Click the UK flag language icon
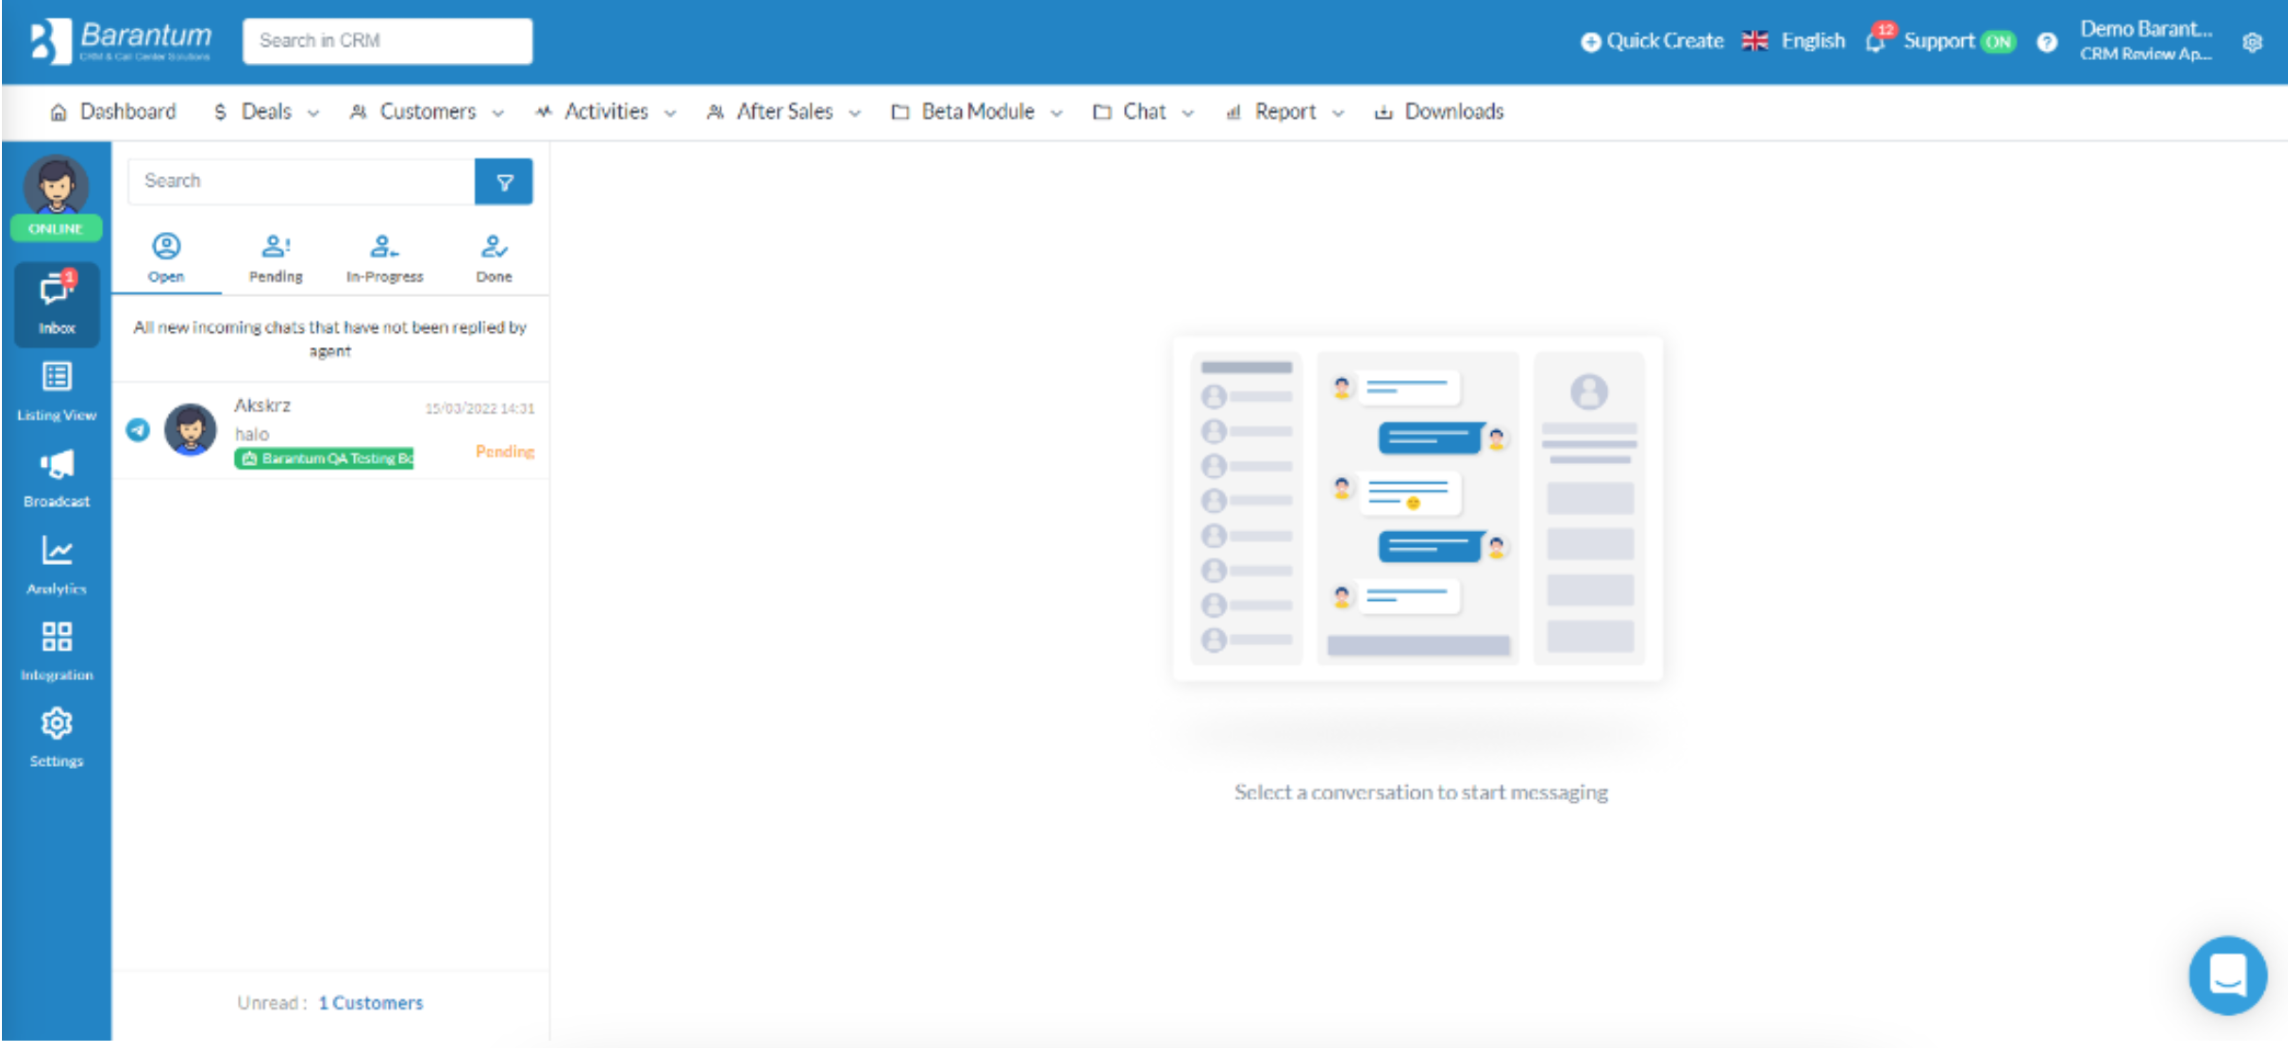Viewport: 2288px width, 1048px height. tap(1755, 41)
